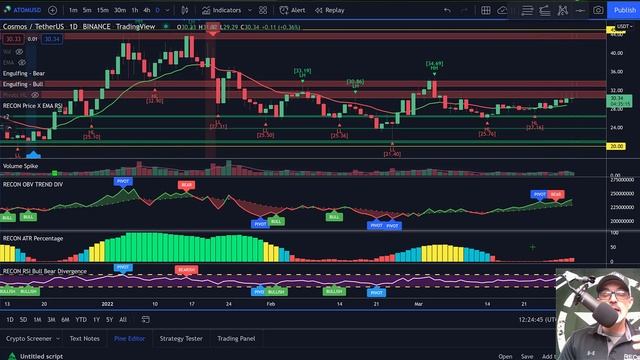
Task: Click the blue buy price 30.34 box
Action: pyautogui.click(x=52, y=39)
